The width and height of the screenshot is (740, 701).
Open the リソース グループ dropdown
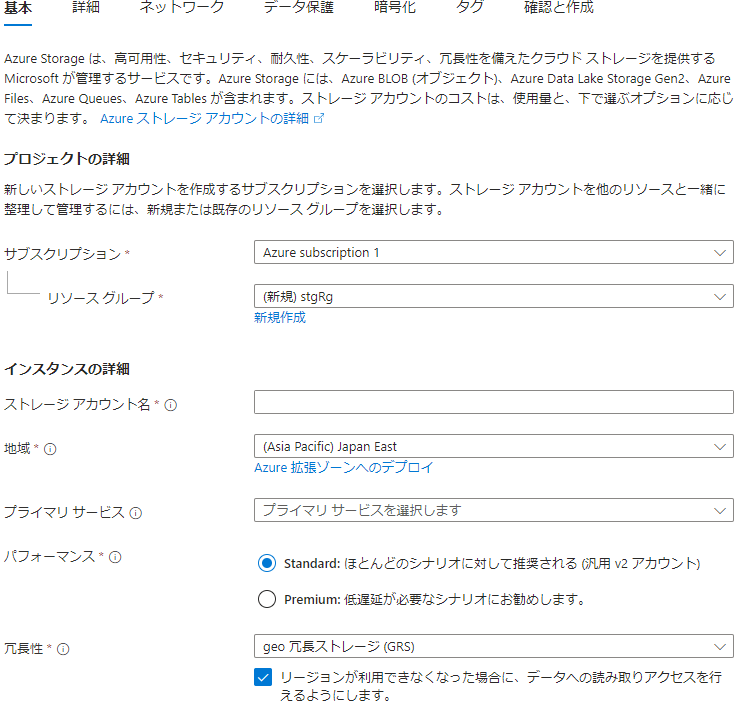[494, 296]
